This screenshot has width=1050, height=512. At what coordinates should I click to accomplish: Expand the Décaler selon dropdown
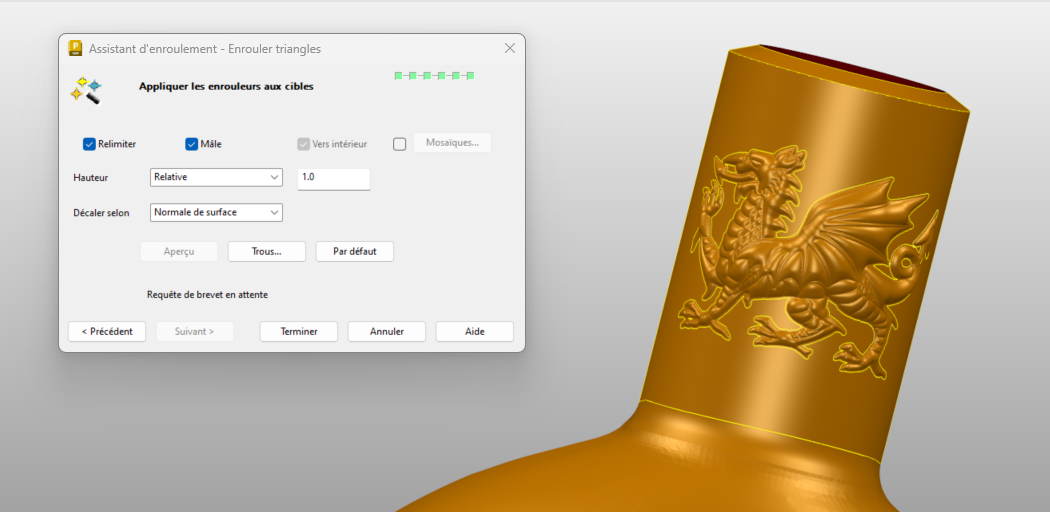click(x=216, y=212)
